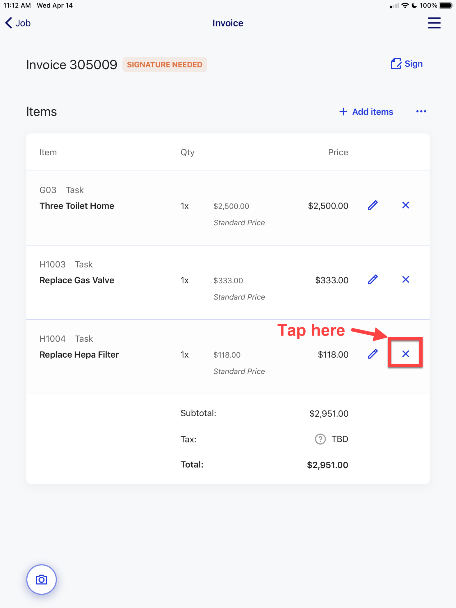Tap the battery icon in status bar
Viewport: 456px width, 608px height.
point(446,5)
